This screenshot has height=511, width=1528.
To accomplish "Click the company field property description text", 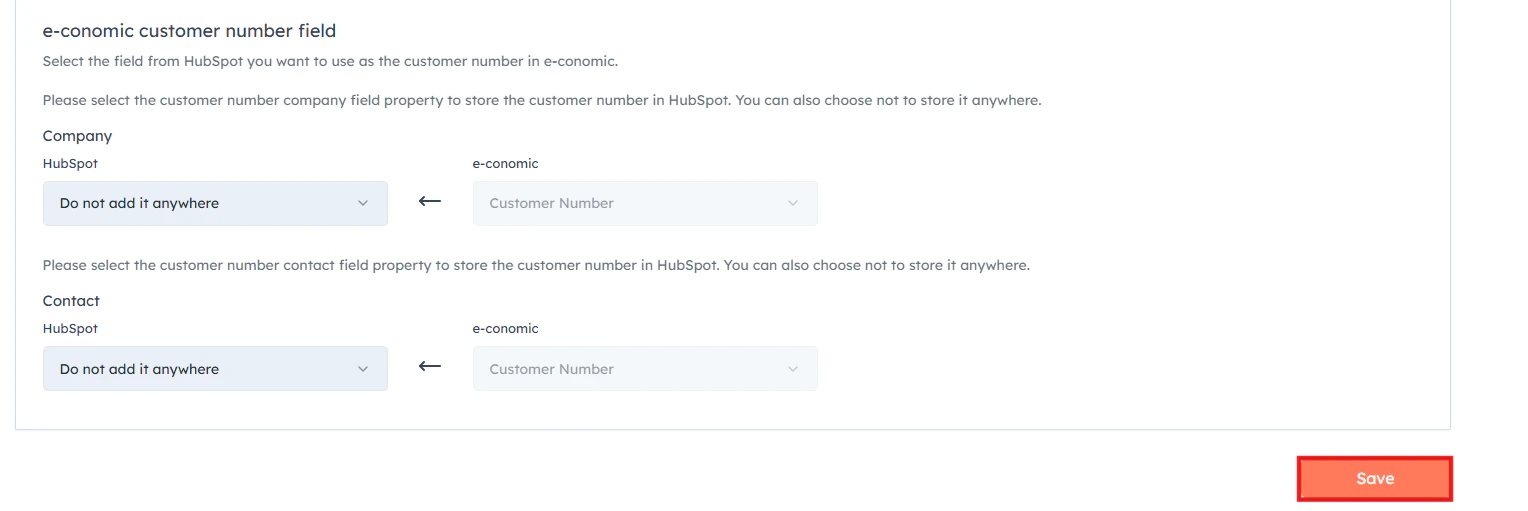I will click(x=542, y=101).
